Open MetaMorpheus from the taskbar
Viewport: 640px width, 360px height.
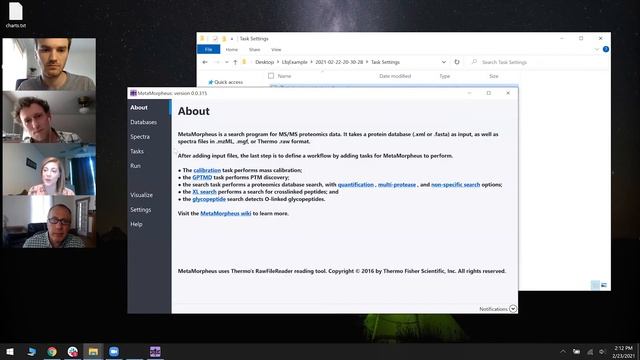155,351
